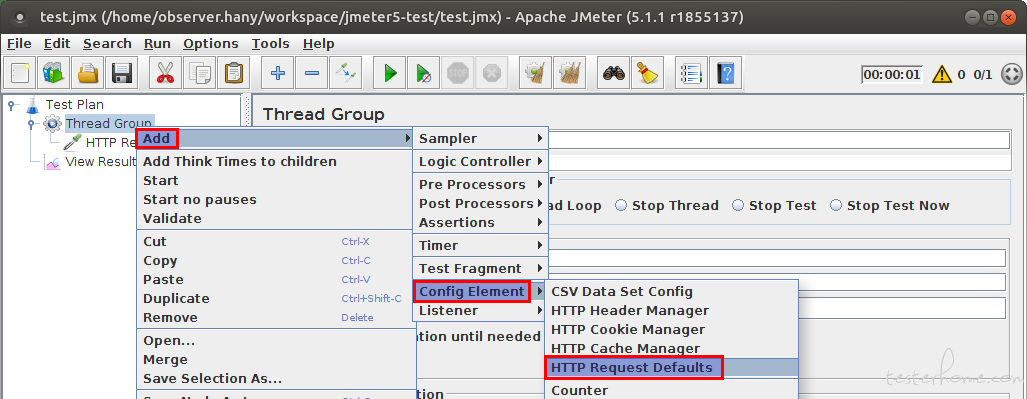Open the Function Helper list icon
This screenshot has height=399, width=1027.
coord(692,73)
